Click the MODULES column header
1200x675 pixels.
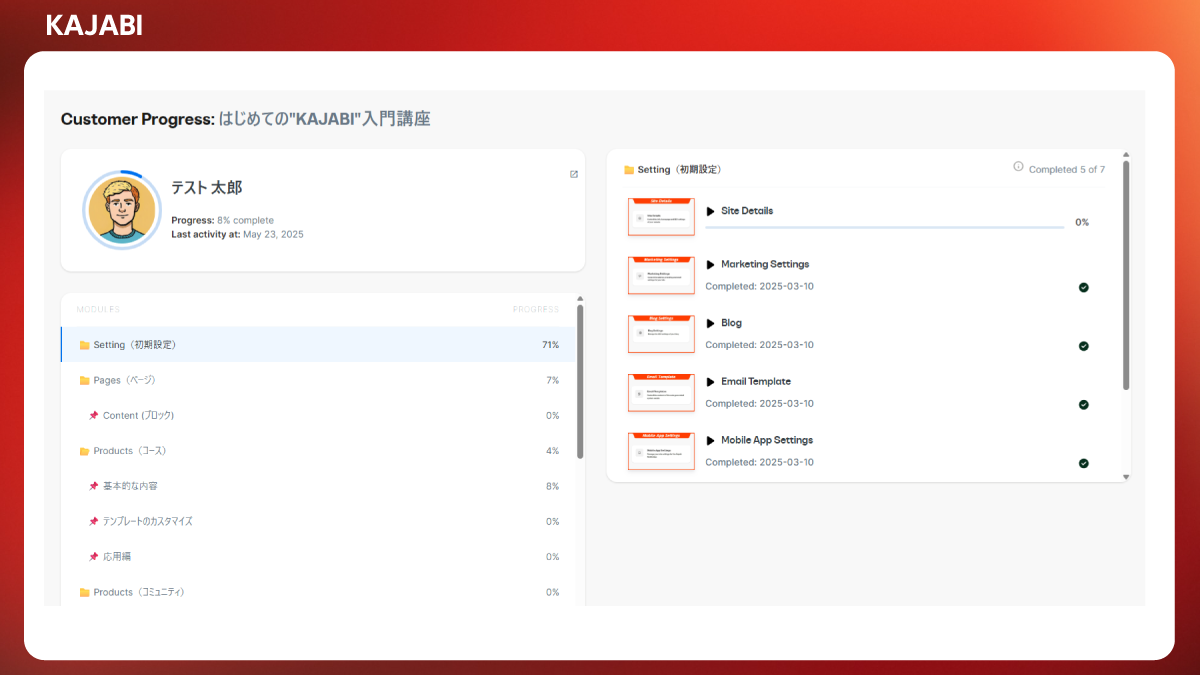point(98,309)
